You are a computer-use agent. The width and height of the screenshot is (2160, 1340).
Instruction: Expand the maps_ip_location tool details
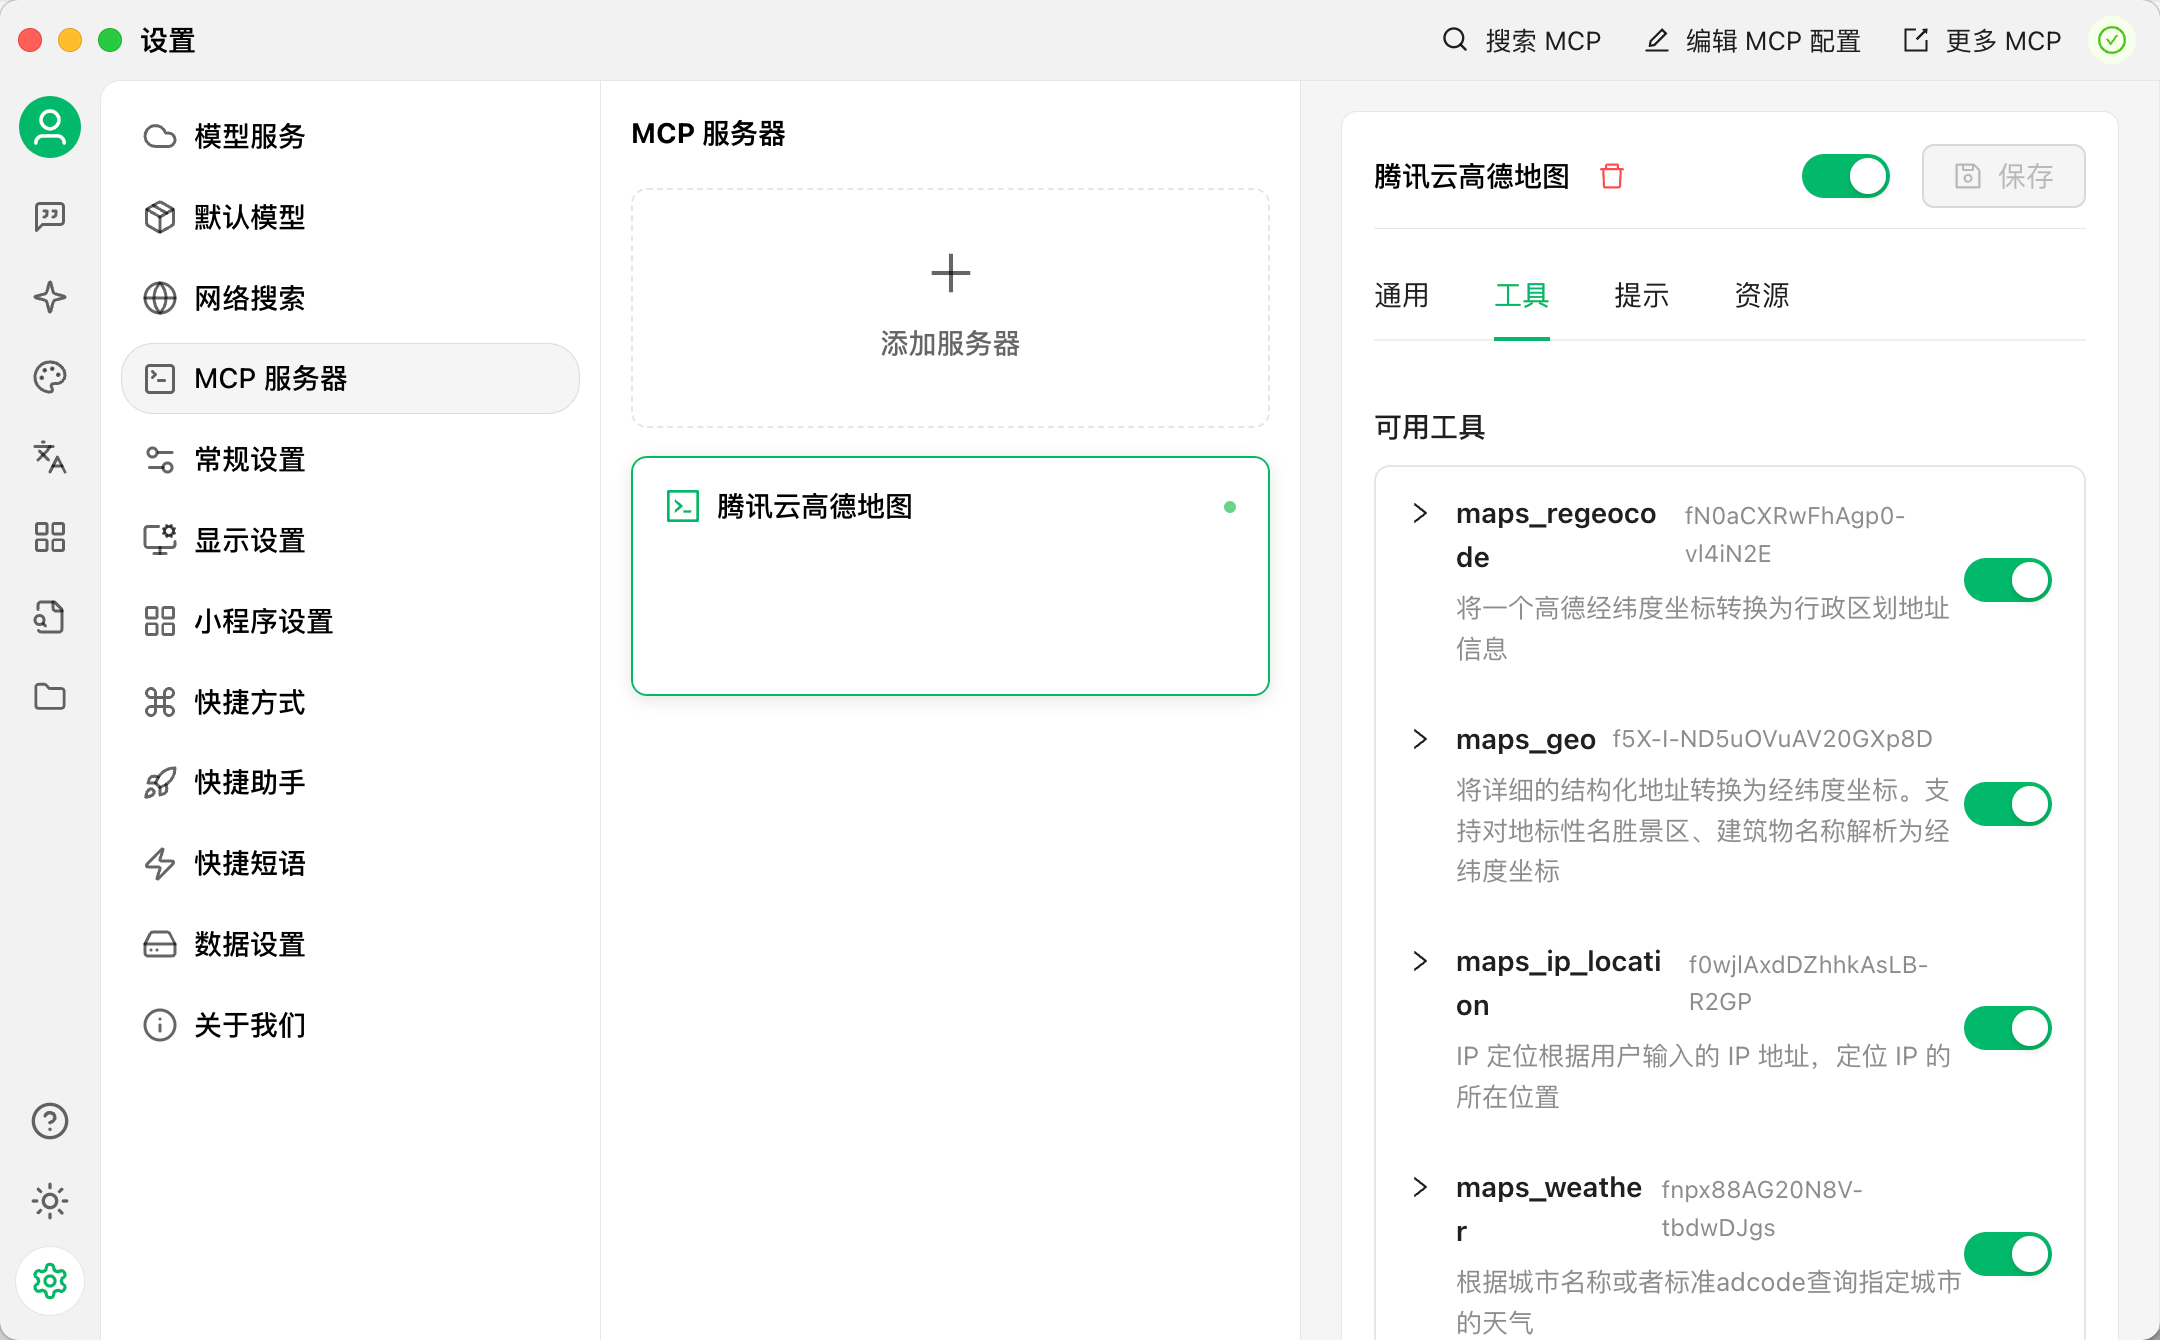(x=1420, y=961)
